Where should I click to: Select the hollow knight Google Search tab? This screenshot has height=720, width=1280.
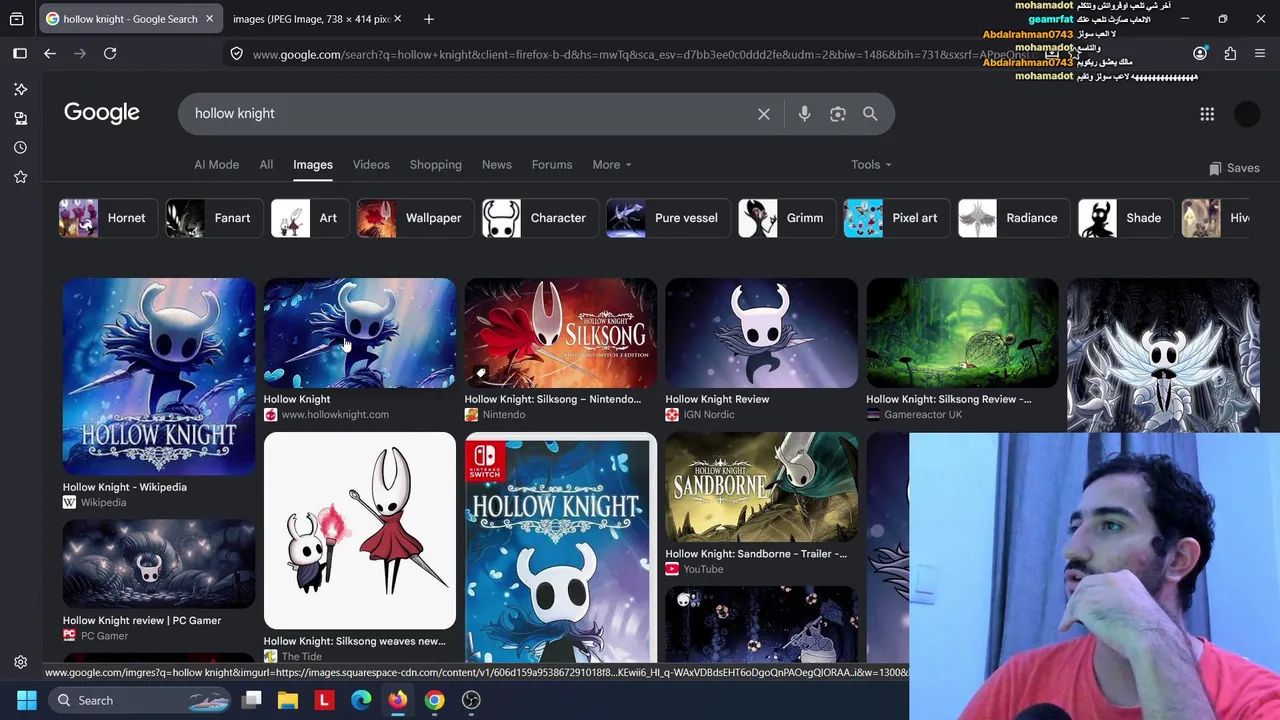130,19
